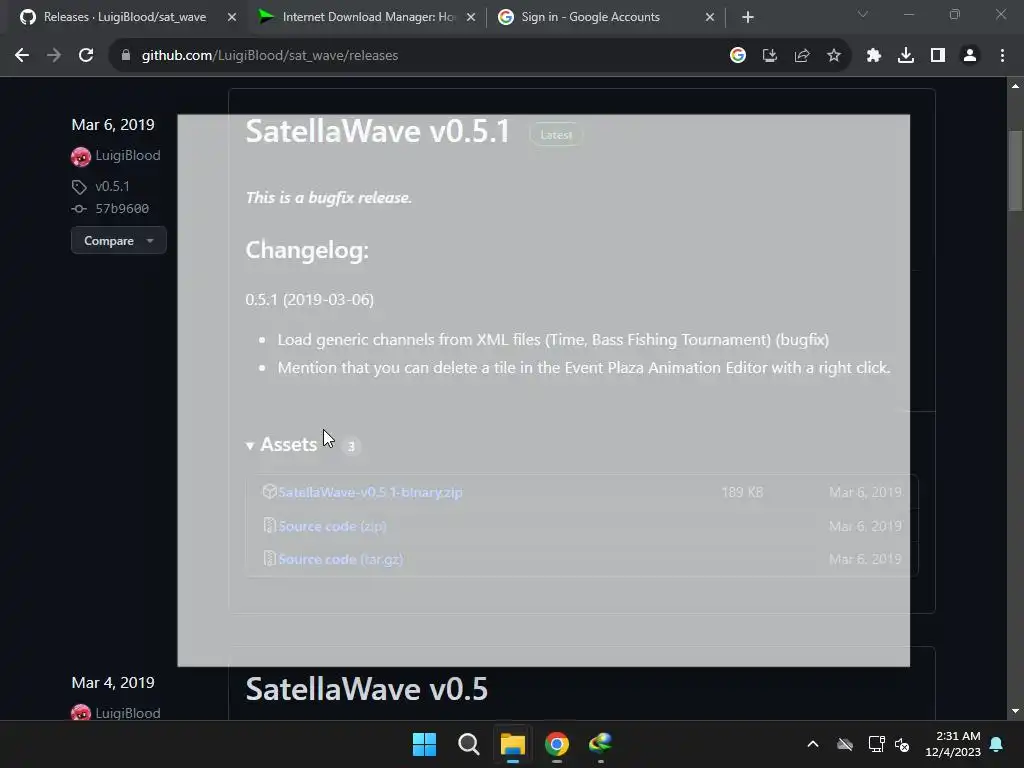Click the site lock icon in address bar
Screen dimensions: 1024x768
pos(125,56)
